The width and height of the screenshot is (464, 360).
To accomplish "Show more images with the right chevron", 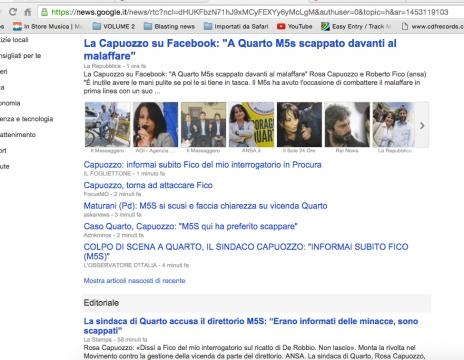I will point(422,126).
